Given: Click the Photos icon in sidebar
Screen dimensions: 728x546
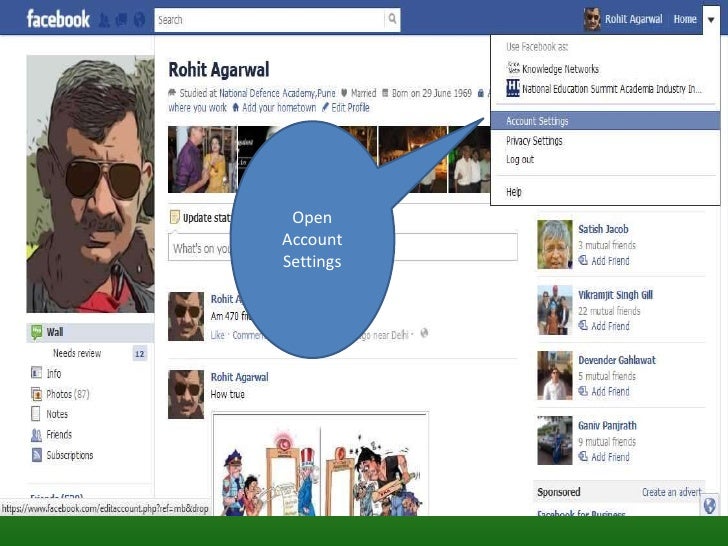Looking at the screenshot, I should (36, 394).
